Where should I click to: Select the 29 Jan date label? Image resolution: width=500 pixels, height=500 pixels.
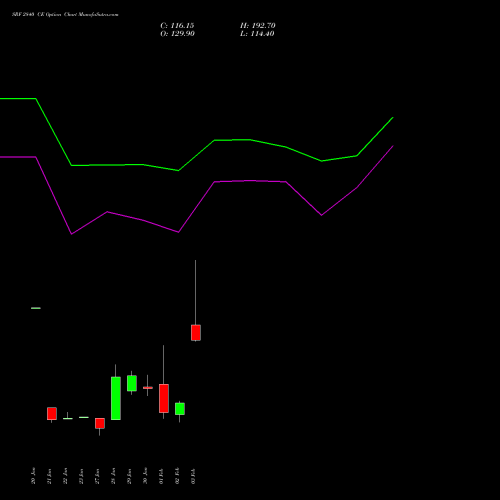pos(129,476)
